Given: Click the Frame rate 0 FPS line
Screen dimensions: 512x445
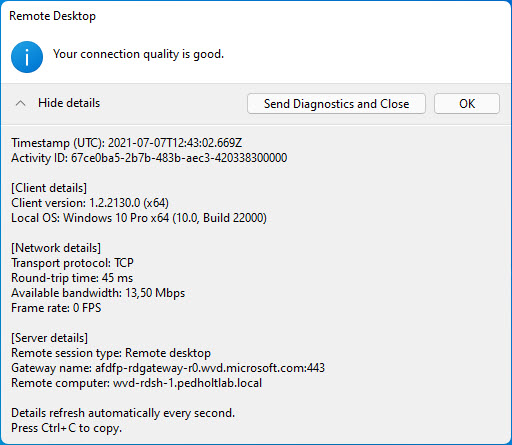Looking at the screenshot, I should pyautogui.click(x=56, y=308).
